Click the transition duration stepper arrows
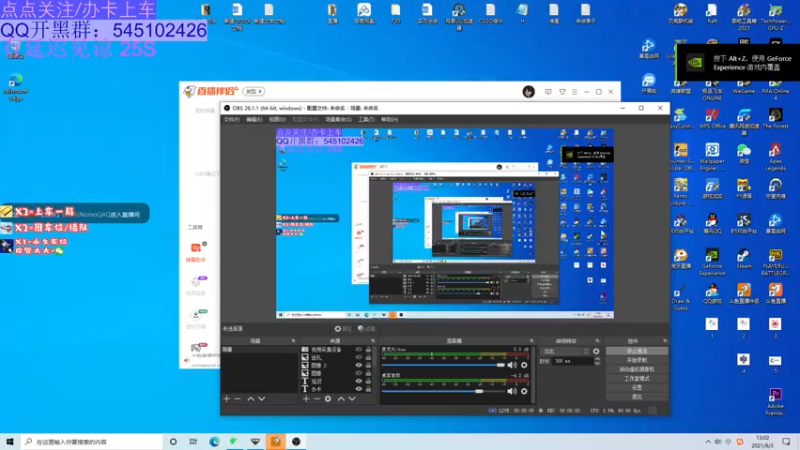 [597, 361]
